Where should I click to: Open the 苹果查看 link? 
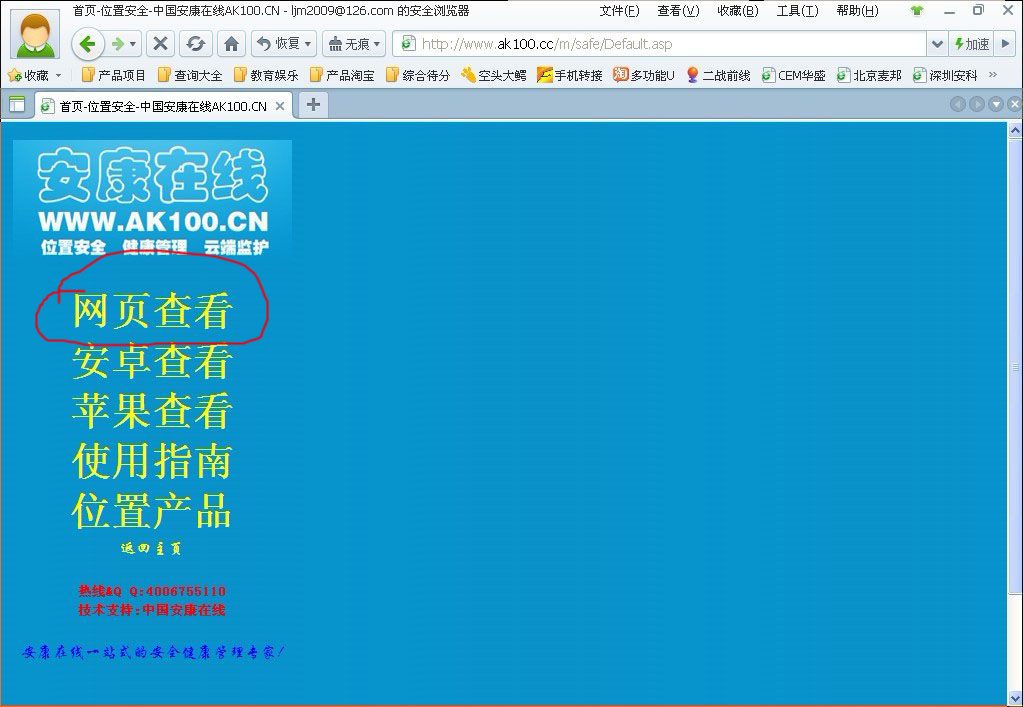tap(152, 411)
